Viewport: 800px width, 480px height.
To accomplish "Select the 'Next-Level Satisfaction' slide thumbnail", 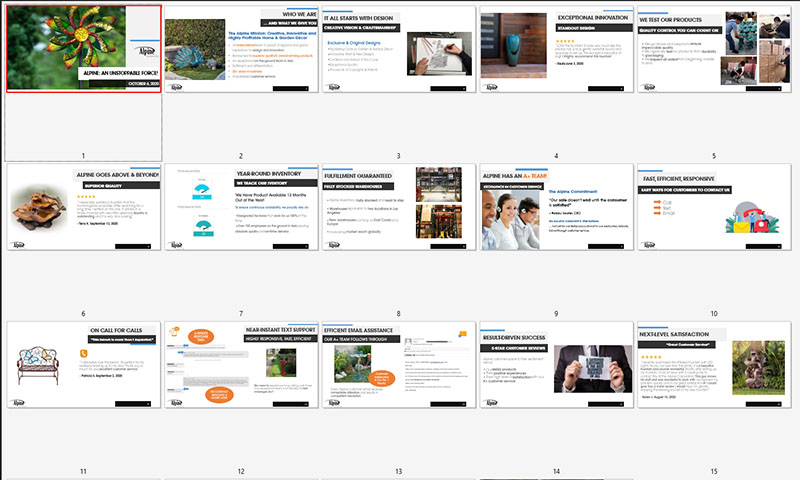I will coord(714,365).
